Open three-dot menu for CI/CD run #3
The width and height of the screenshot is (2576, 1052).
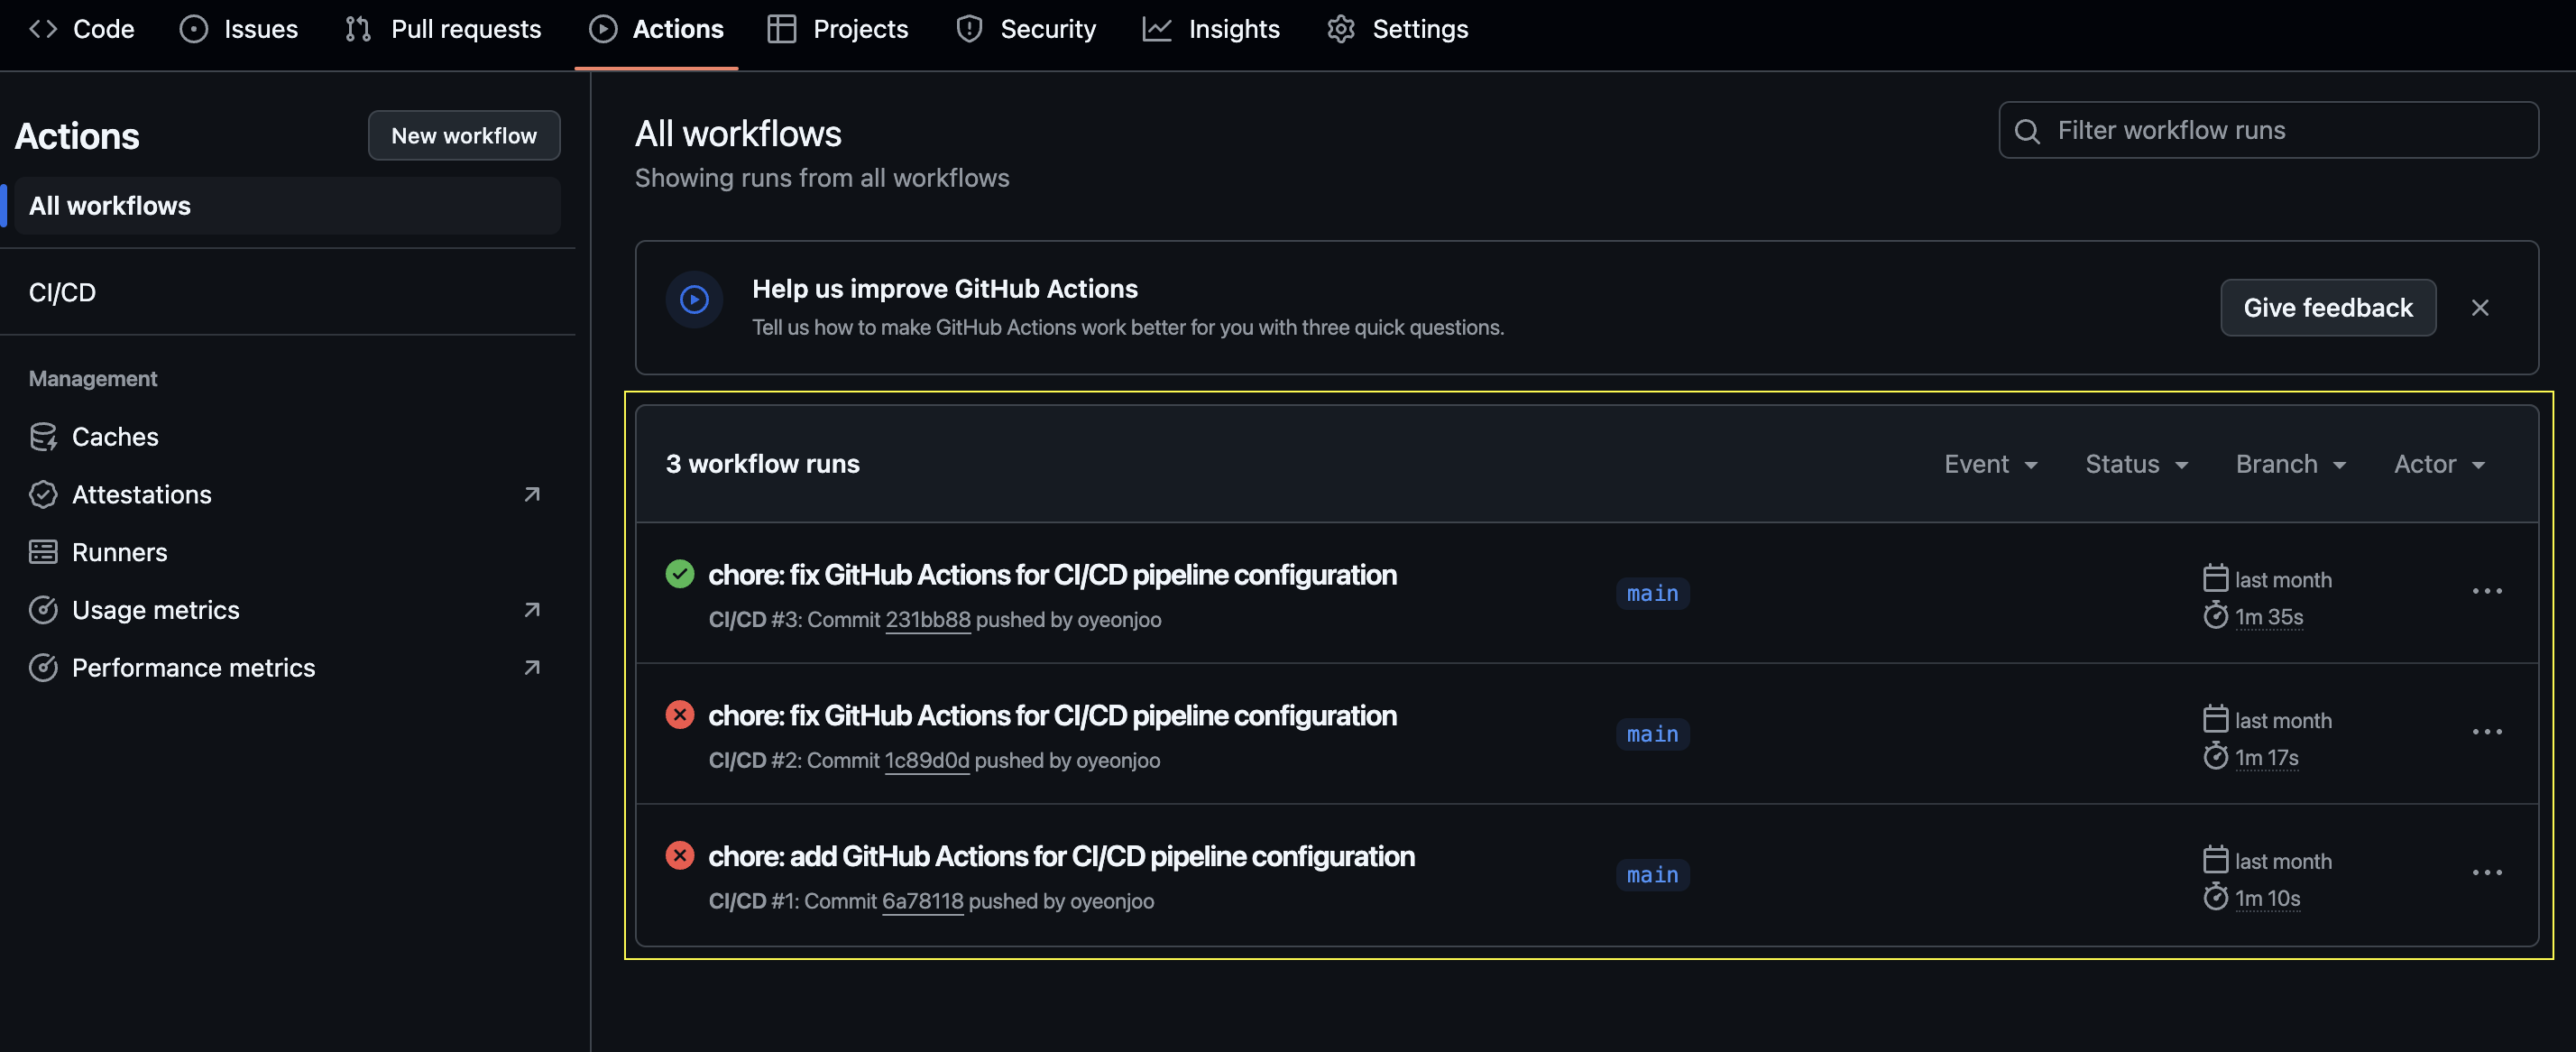coord(2486,591)
